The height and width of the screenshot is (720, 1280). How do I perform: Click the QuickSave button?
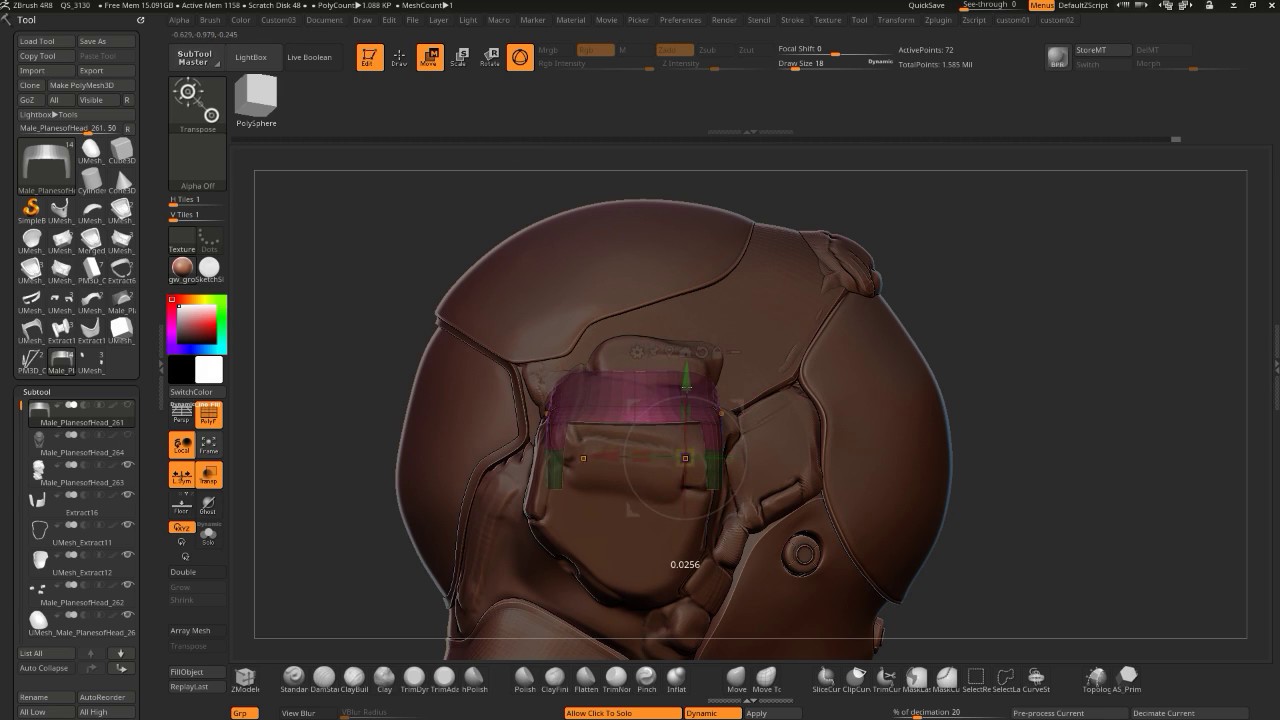(926, 5)
